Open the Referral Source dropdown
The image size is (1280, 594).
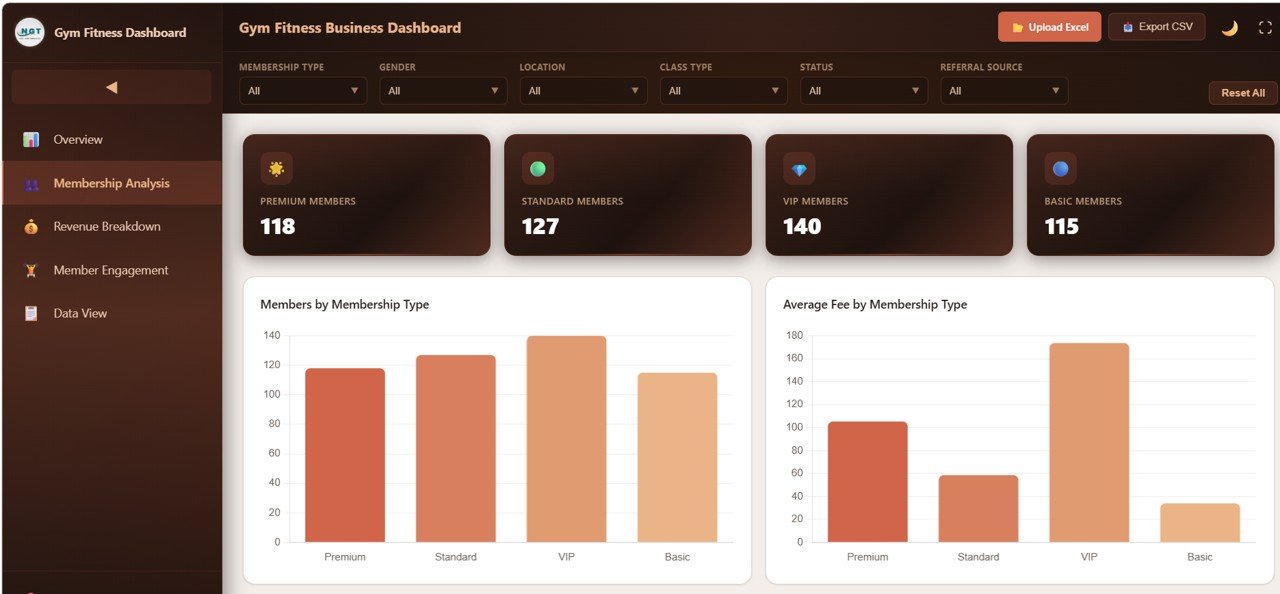[x=1003, y=90]
